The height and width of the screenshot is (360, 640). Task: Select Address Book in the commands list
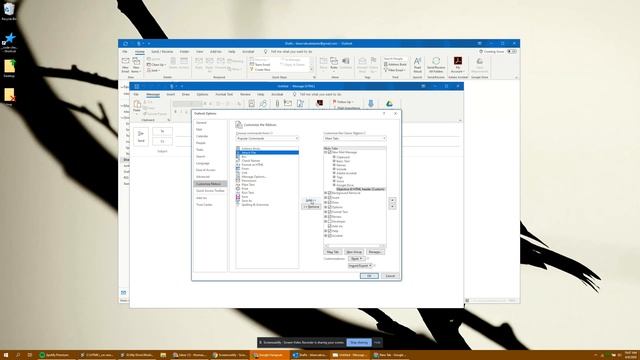tap(267, 149)
